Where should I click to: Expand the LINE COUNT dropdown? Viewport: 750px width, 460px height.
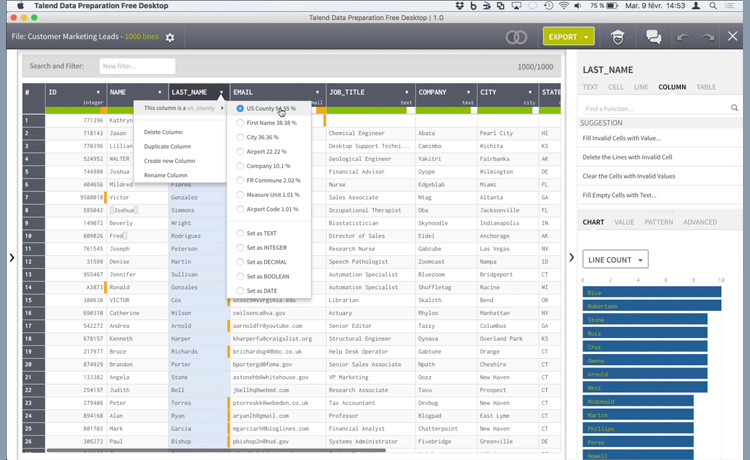coord(615,260)
